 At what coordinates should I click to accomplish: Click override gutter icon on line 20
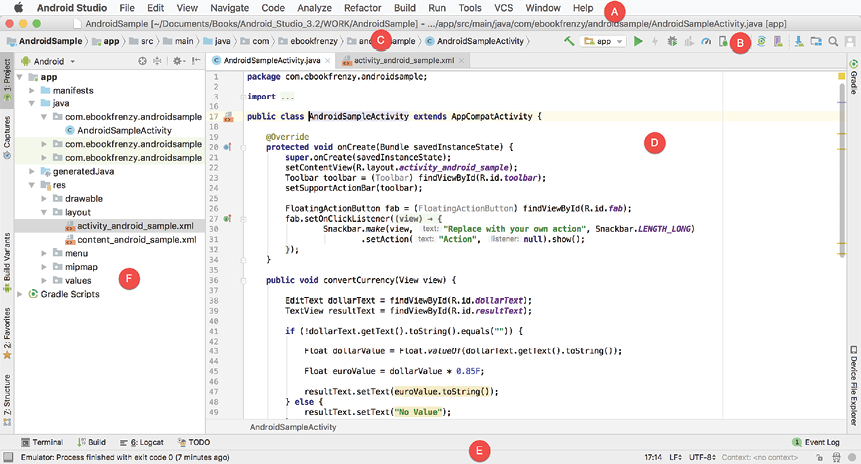[227, 147]
